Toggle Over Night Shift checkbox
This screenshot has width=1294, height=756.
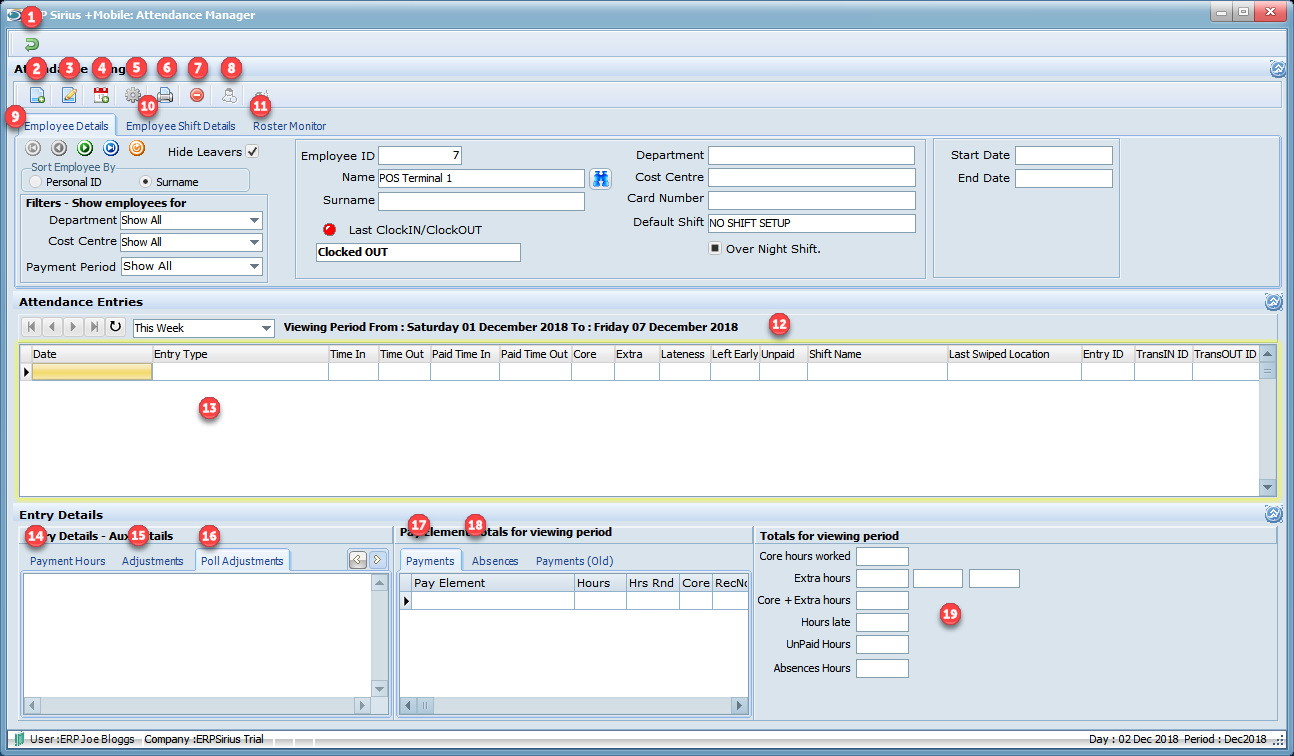coord(715,248)
